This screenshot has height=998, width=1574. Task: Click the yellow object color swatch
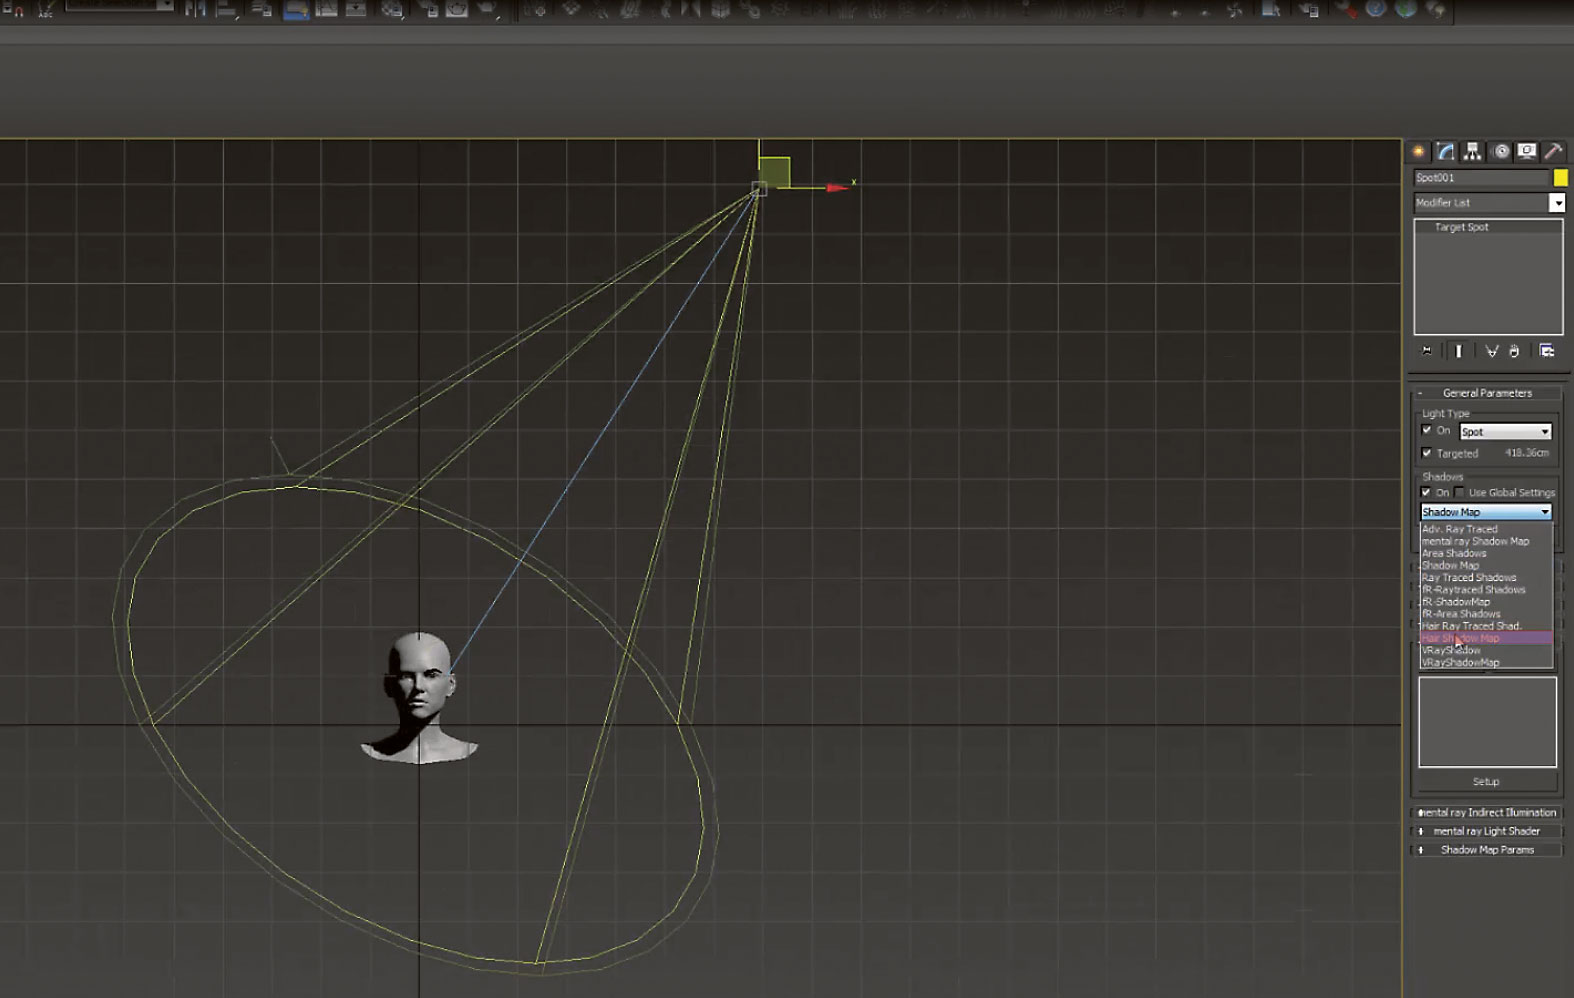[1560, 178]
